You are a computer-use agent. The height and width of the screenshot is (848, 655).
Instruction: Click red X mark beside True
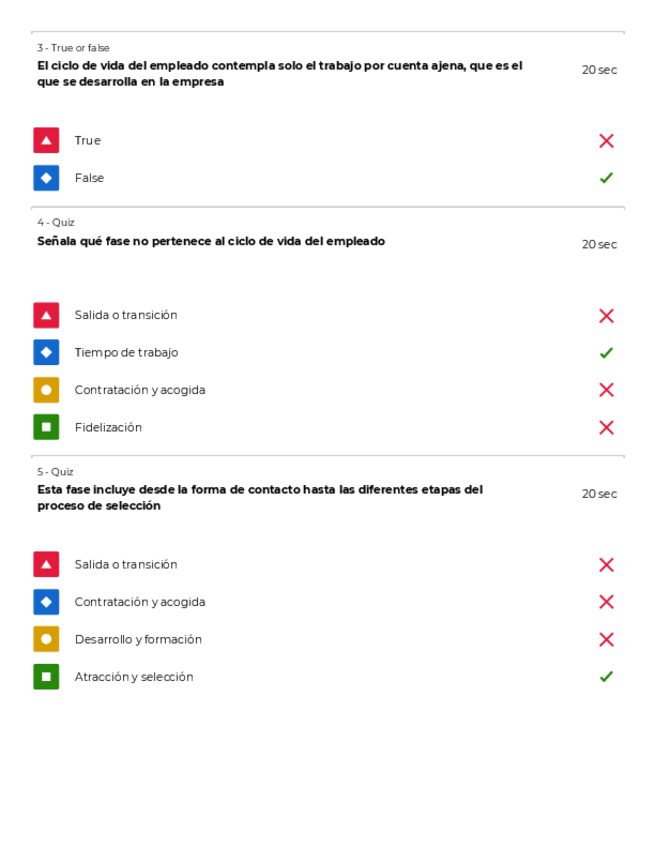tap(606, 141)
